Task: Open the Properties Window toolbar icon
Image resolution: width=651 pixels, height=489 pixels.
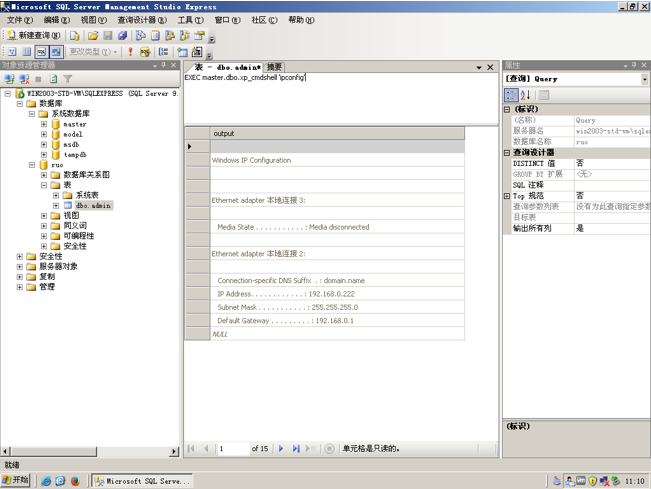Action: click(200, 36)
